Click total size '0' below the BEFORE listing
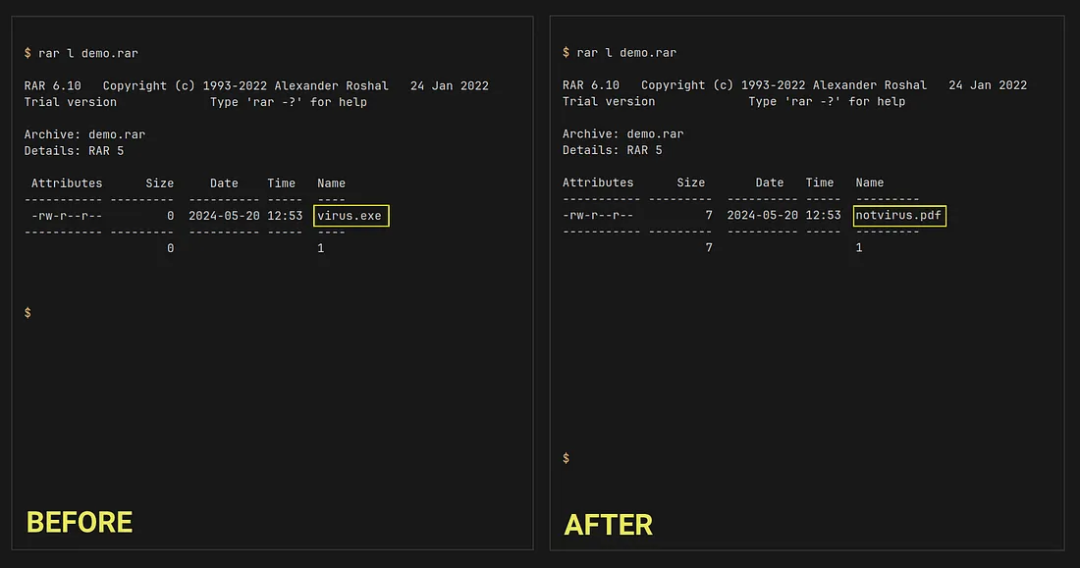Image resolution: width=1080 pixels, height=568 pixels. (170, 248)
